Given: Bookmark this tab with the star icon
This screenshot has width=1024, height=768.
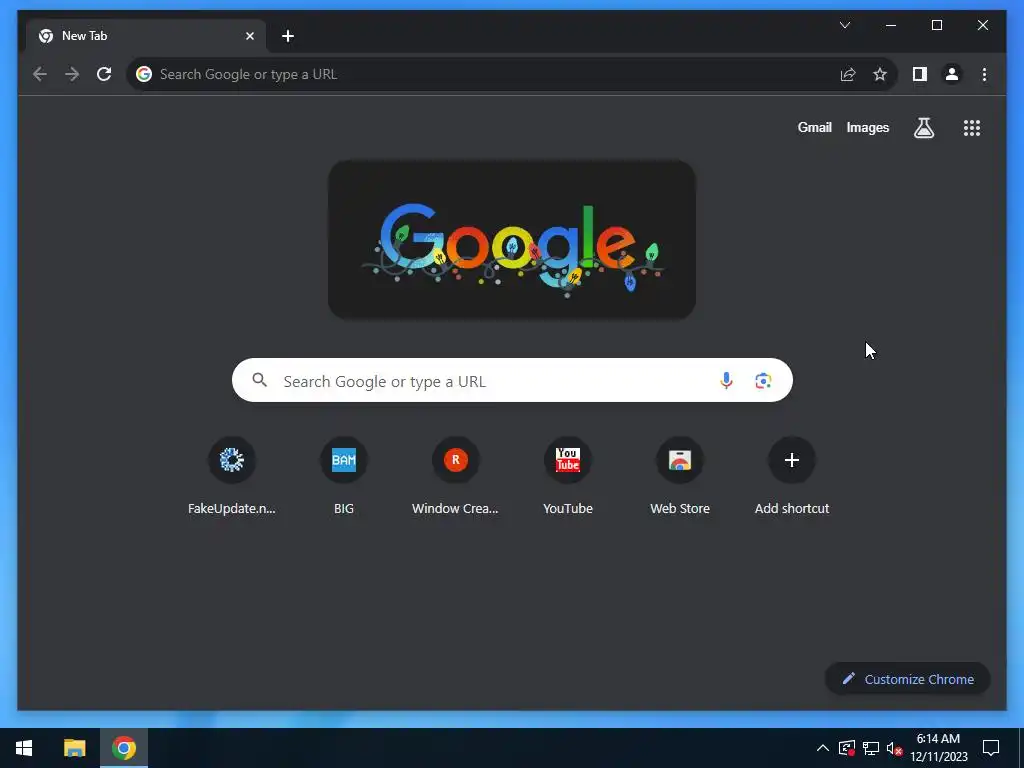Looking at the screenshot, I should click(880, 74).
